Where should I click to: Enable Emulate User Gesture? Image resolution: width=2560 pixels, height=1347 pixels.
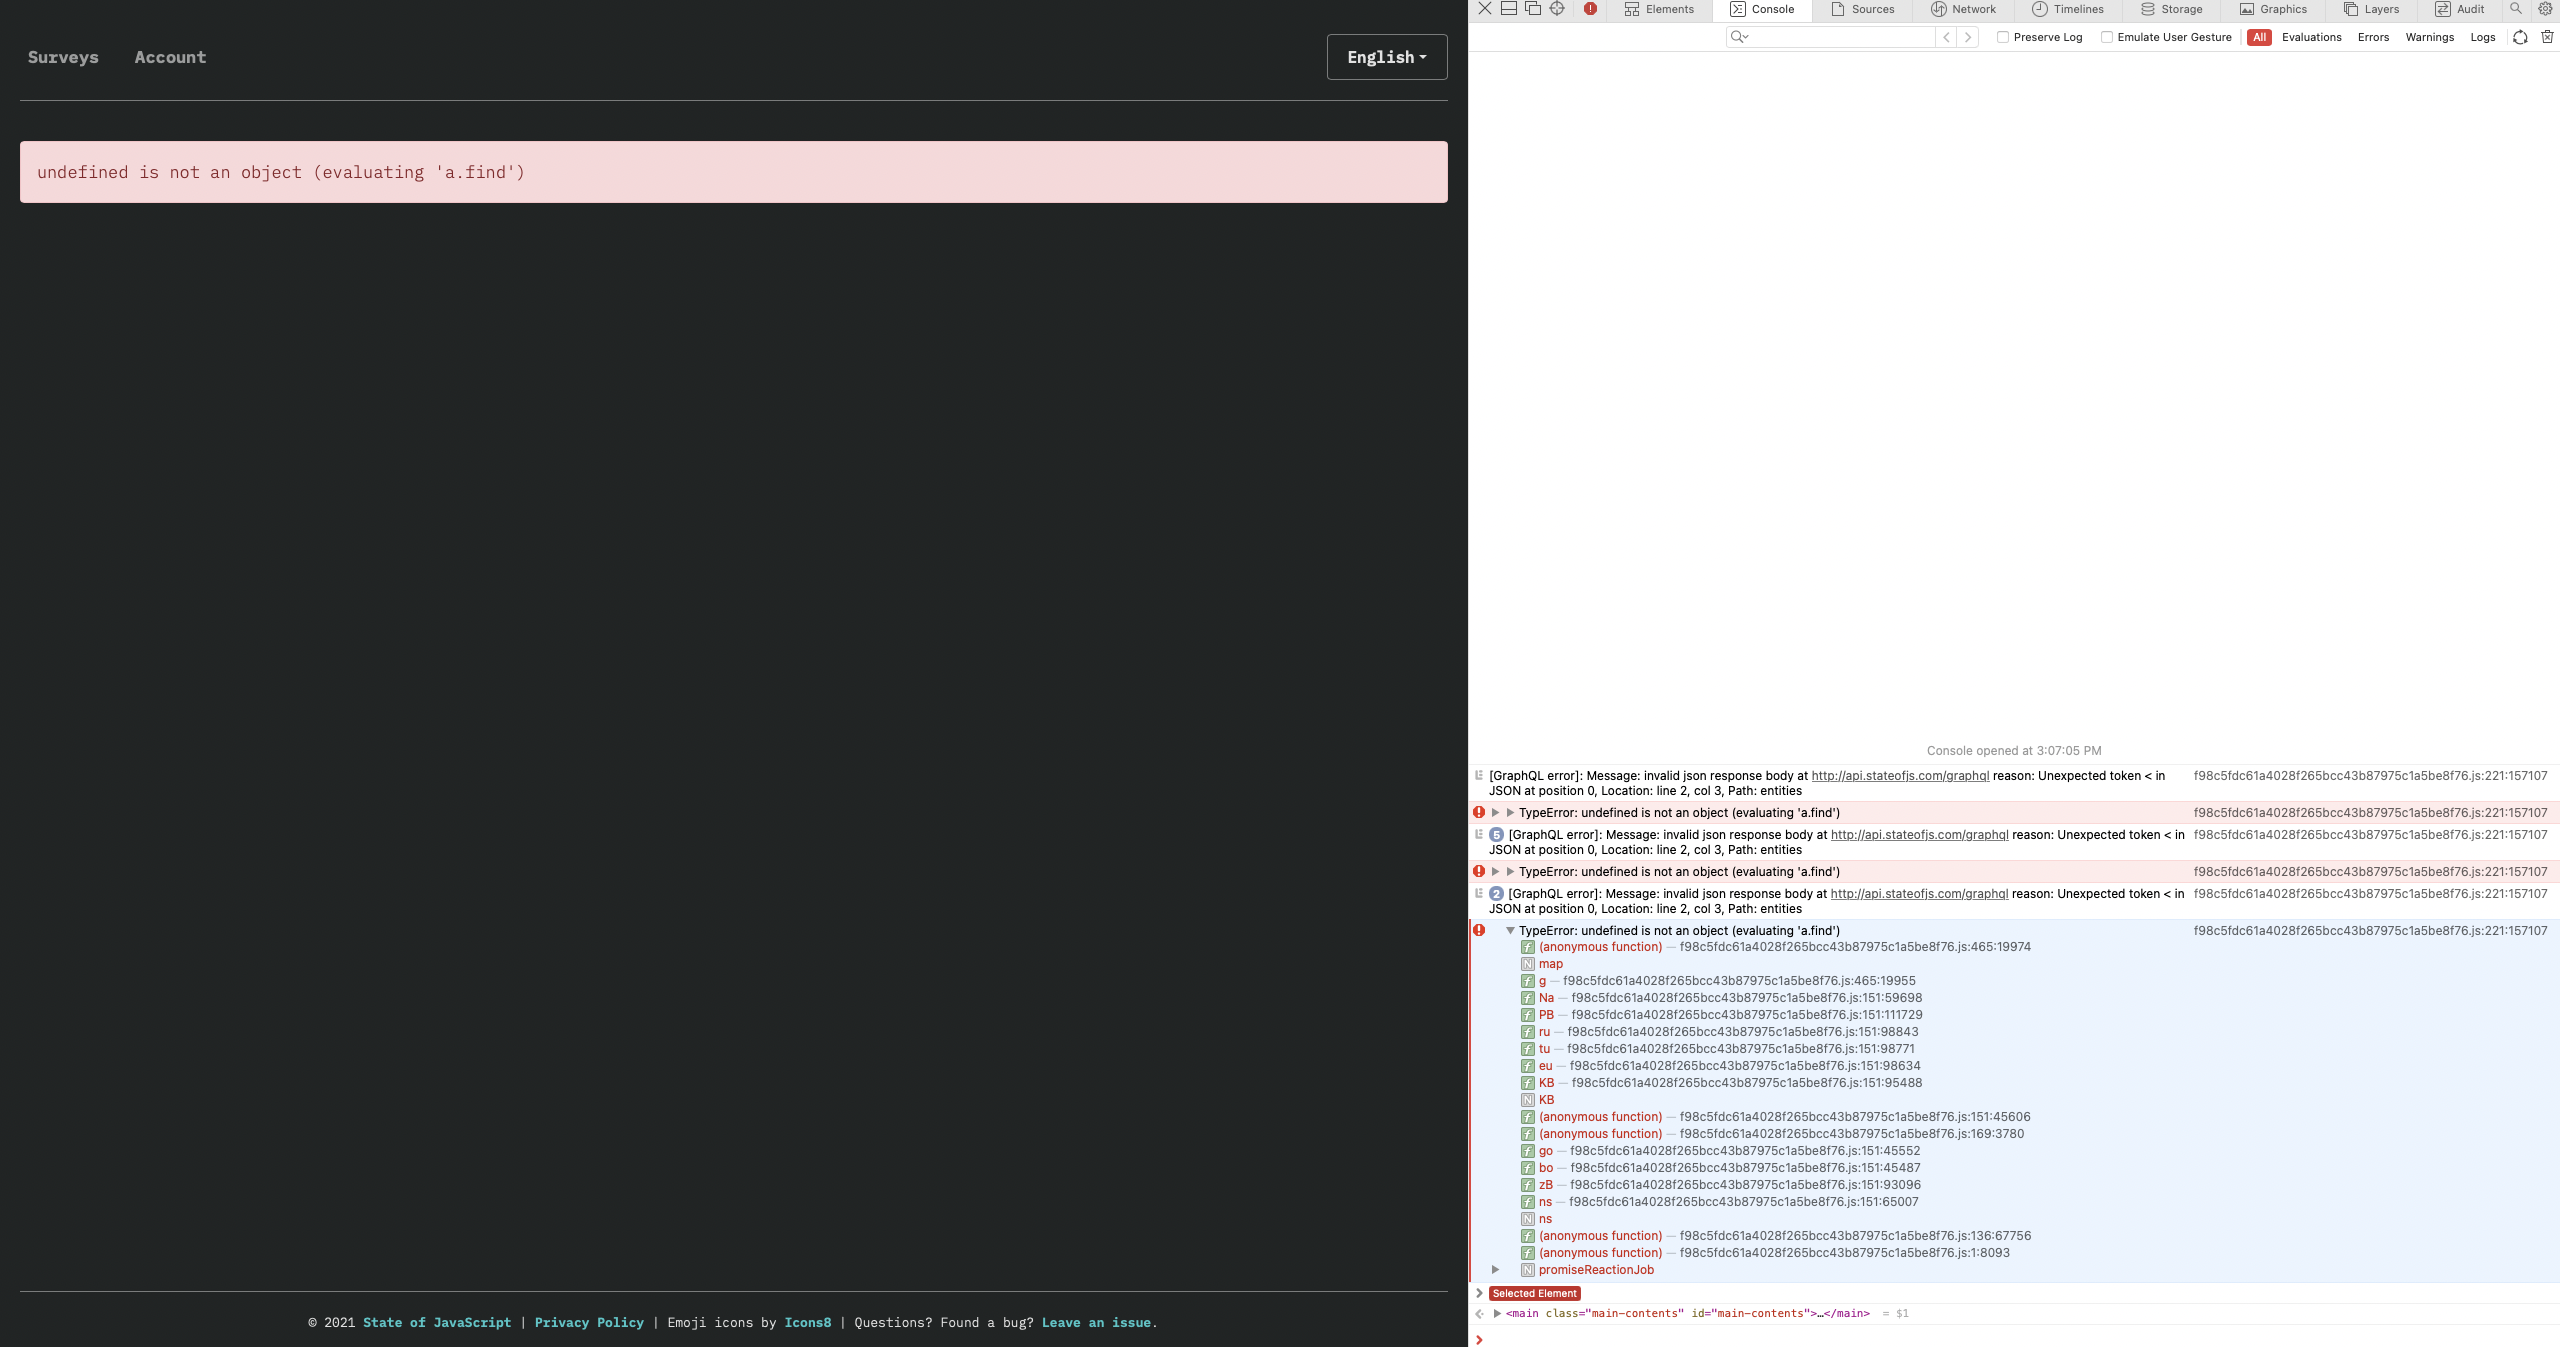coord(2107,37)
